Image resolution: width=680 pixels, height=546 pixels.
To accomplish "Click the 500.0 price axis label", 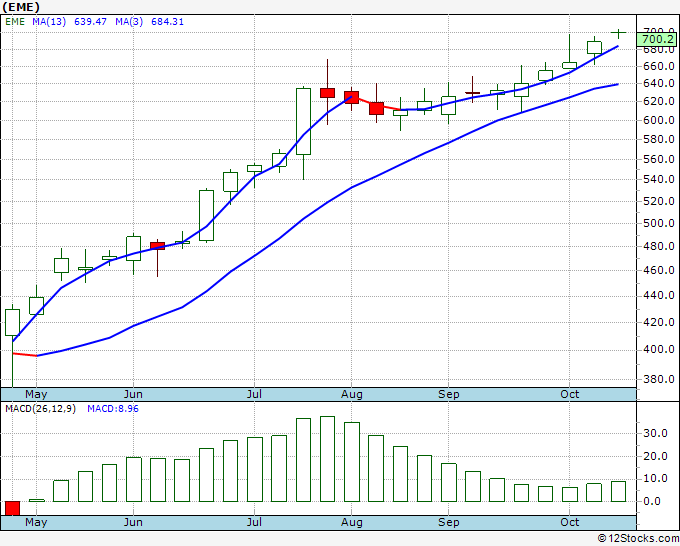I will click(659, 223).
